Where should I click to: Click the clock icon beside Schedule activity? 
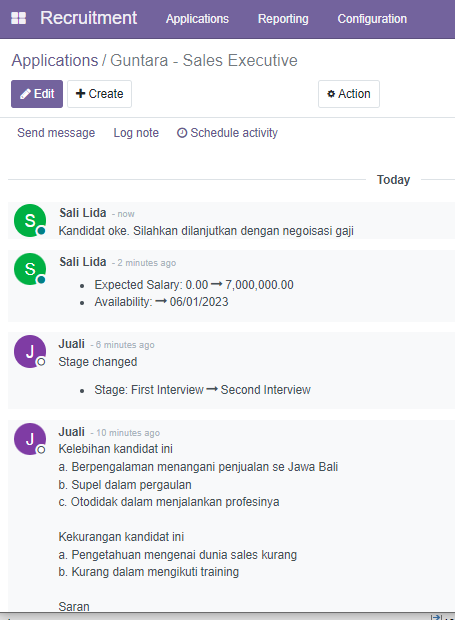(182, 133)
